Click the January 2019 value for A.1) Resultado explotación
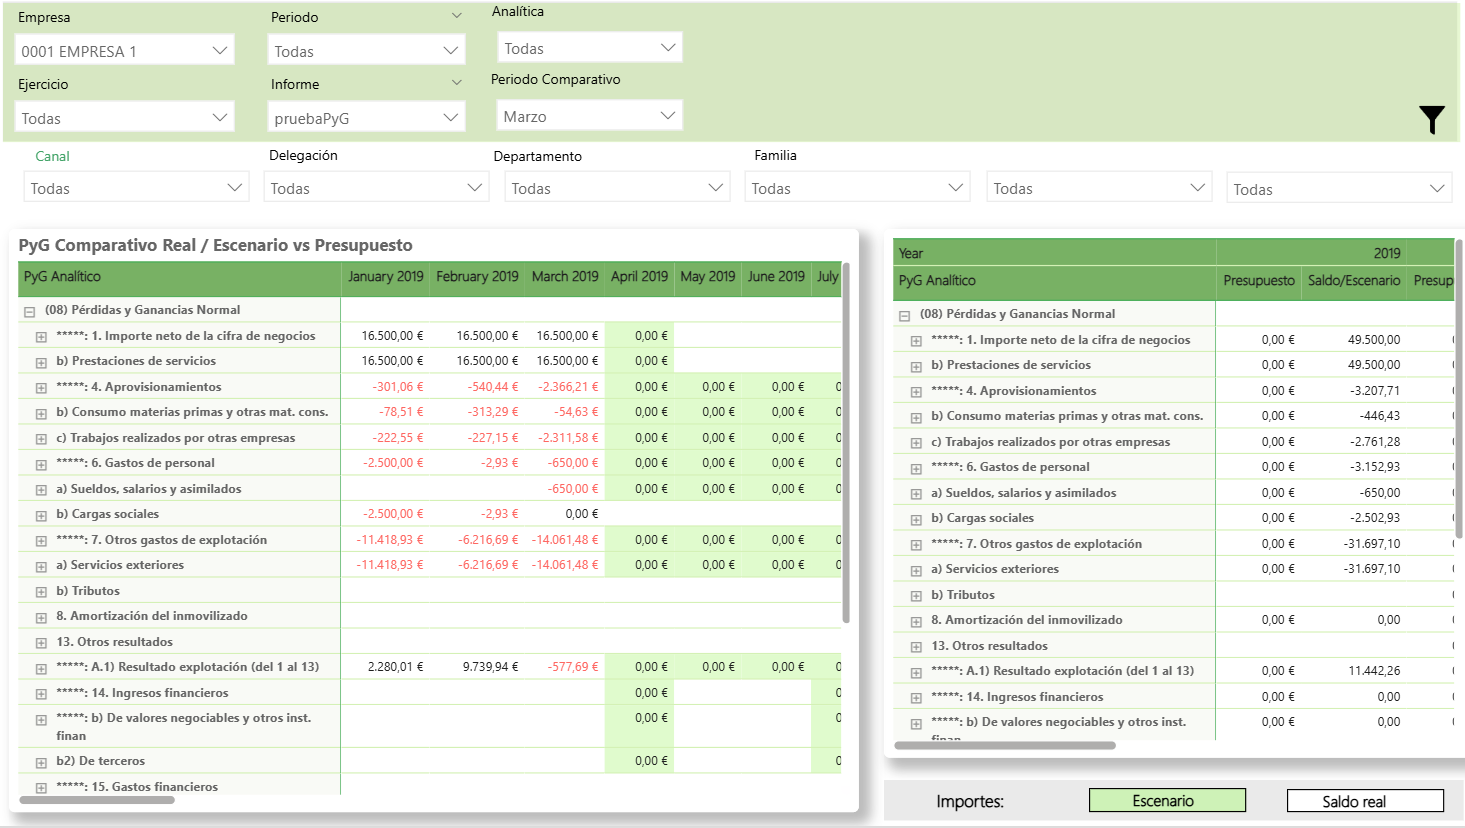Image resolution: width=1465 pixels, height=828 pixels. (x=395, y=667)
